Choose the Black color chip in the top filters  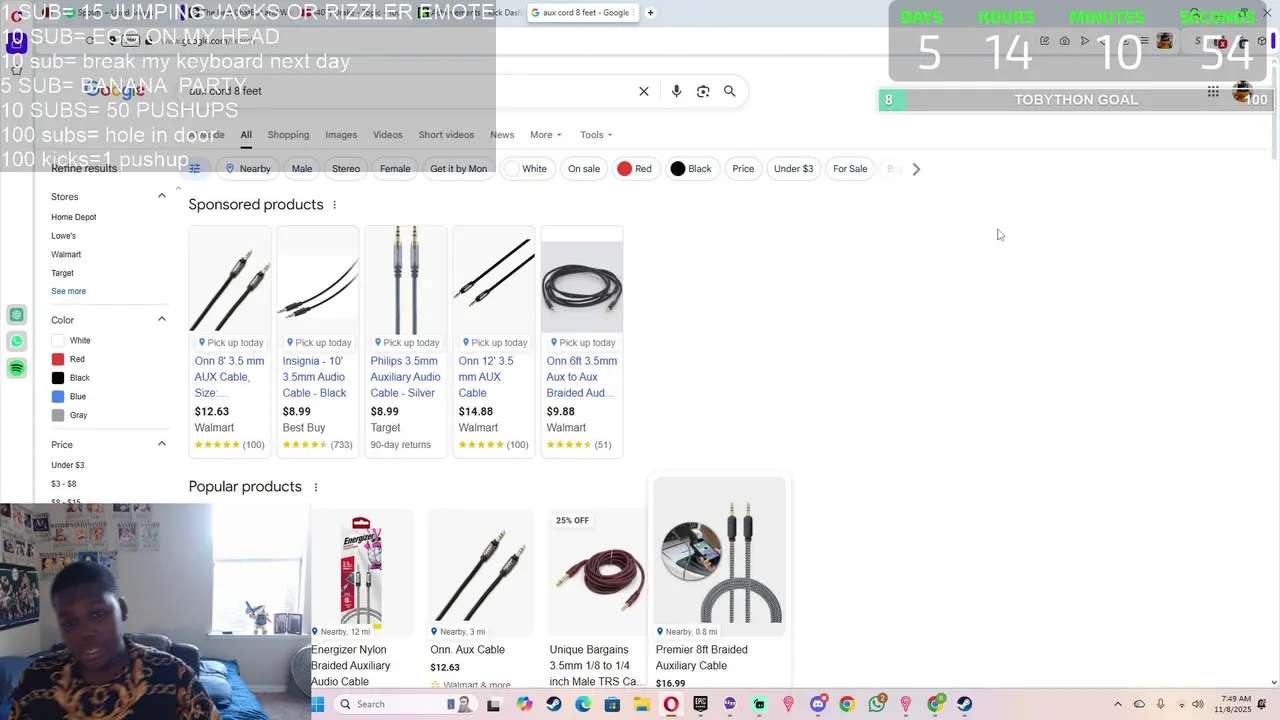point(691,169)
